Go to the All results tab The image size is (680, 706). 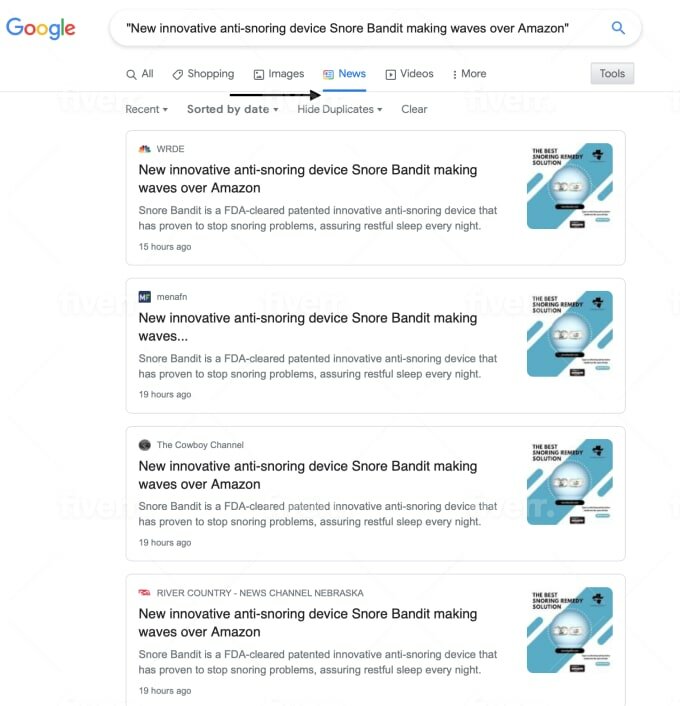point(140,74)
